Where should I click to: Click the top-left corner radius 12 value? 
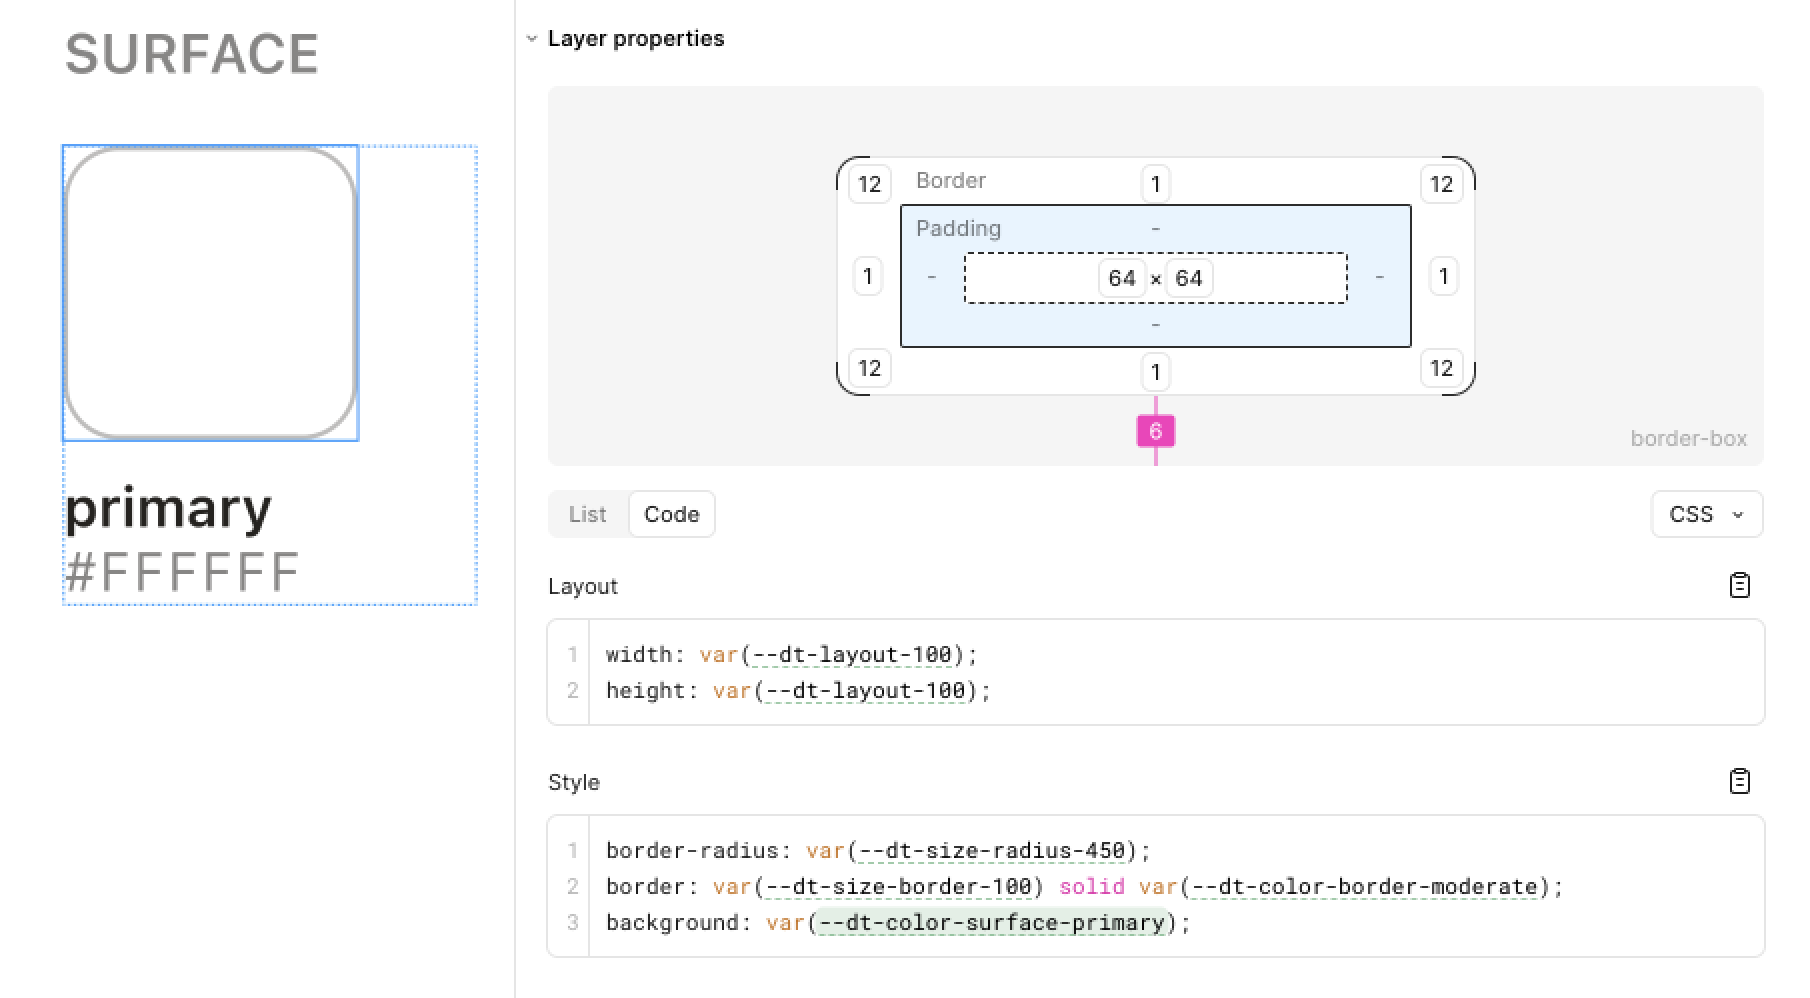[869, 184]
